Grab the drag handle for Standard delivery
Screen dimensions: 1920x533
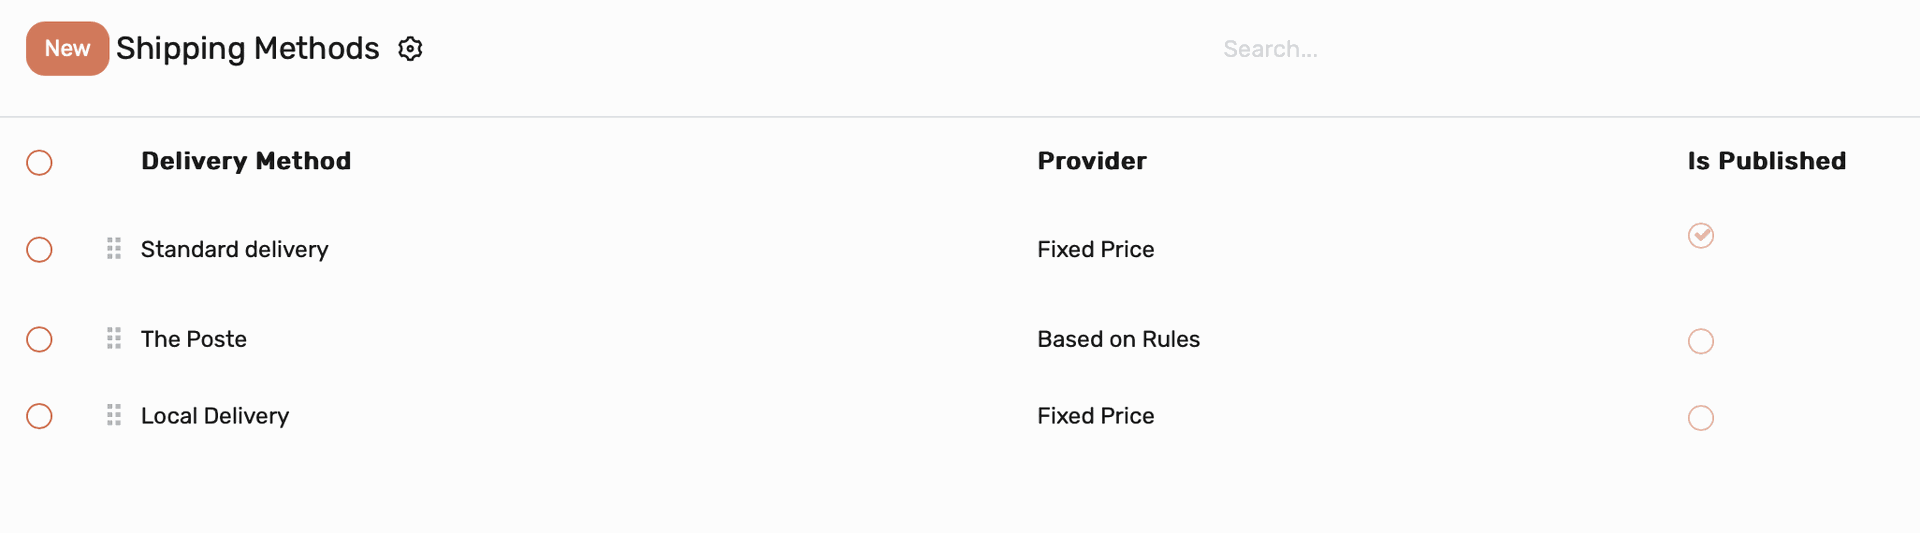pyautogui.click(x=114, y=248)
